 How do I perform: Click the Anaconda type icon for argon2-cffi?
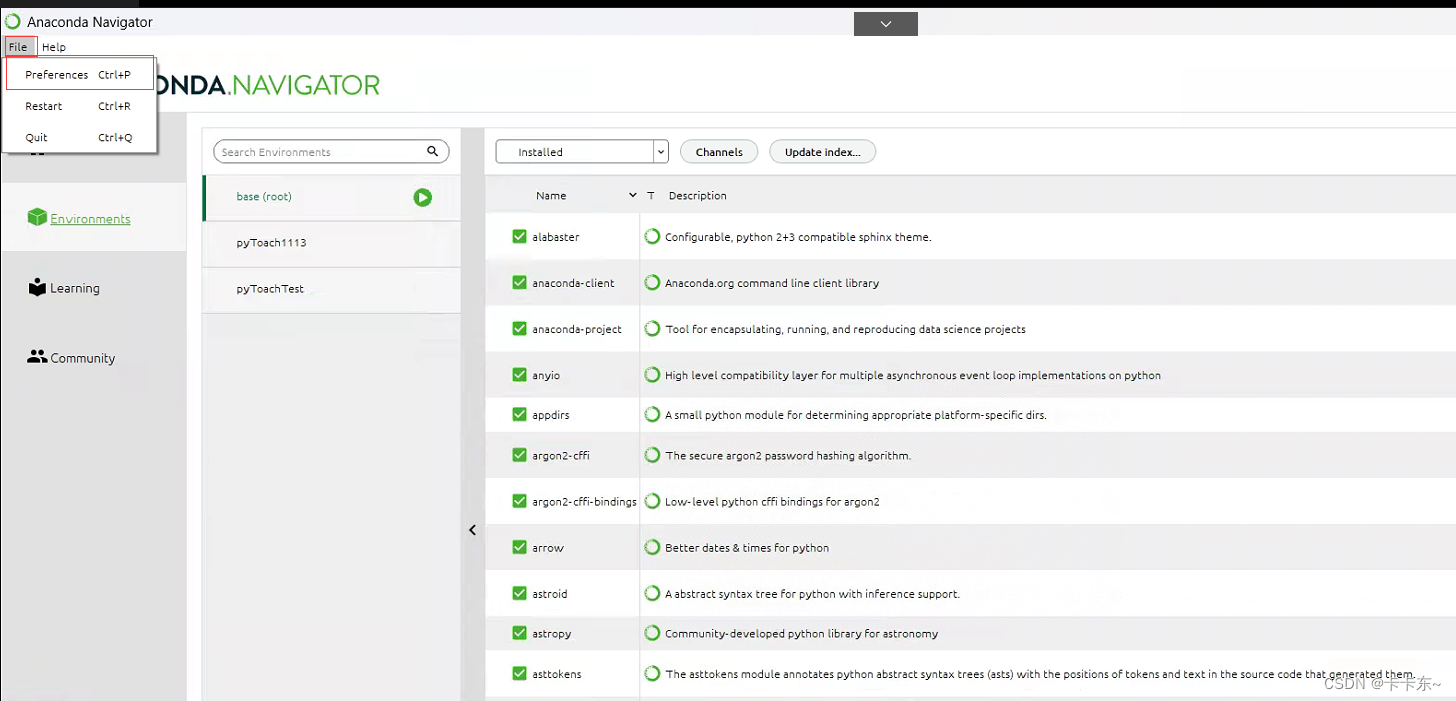(x=652, y=455)
